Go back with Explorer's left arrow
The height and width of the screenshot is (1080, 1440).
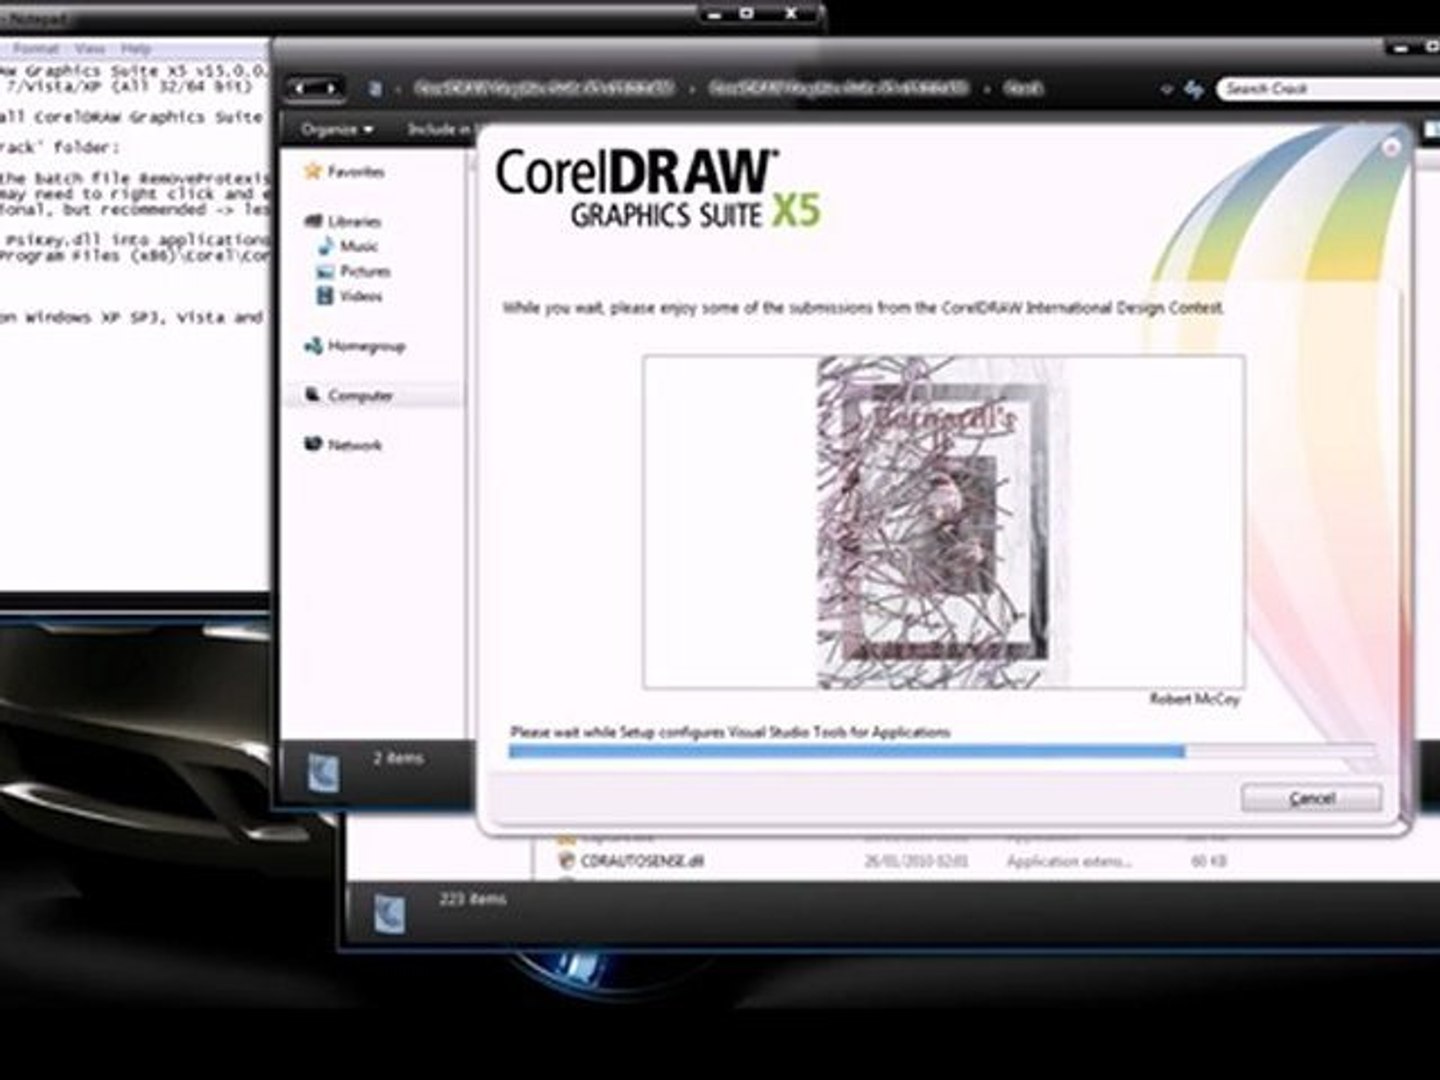pos(302,88)
